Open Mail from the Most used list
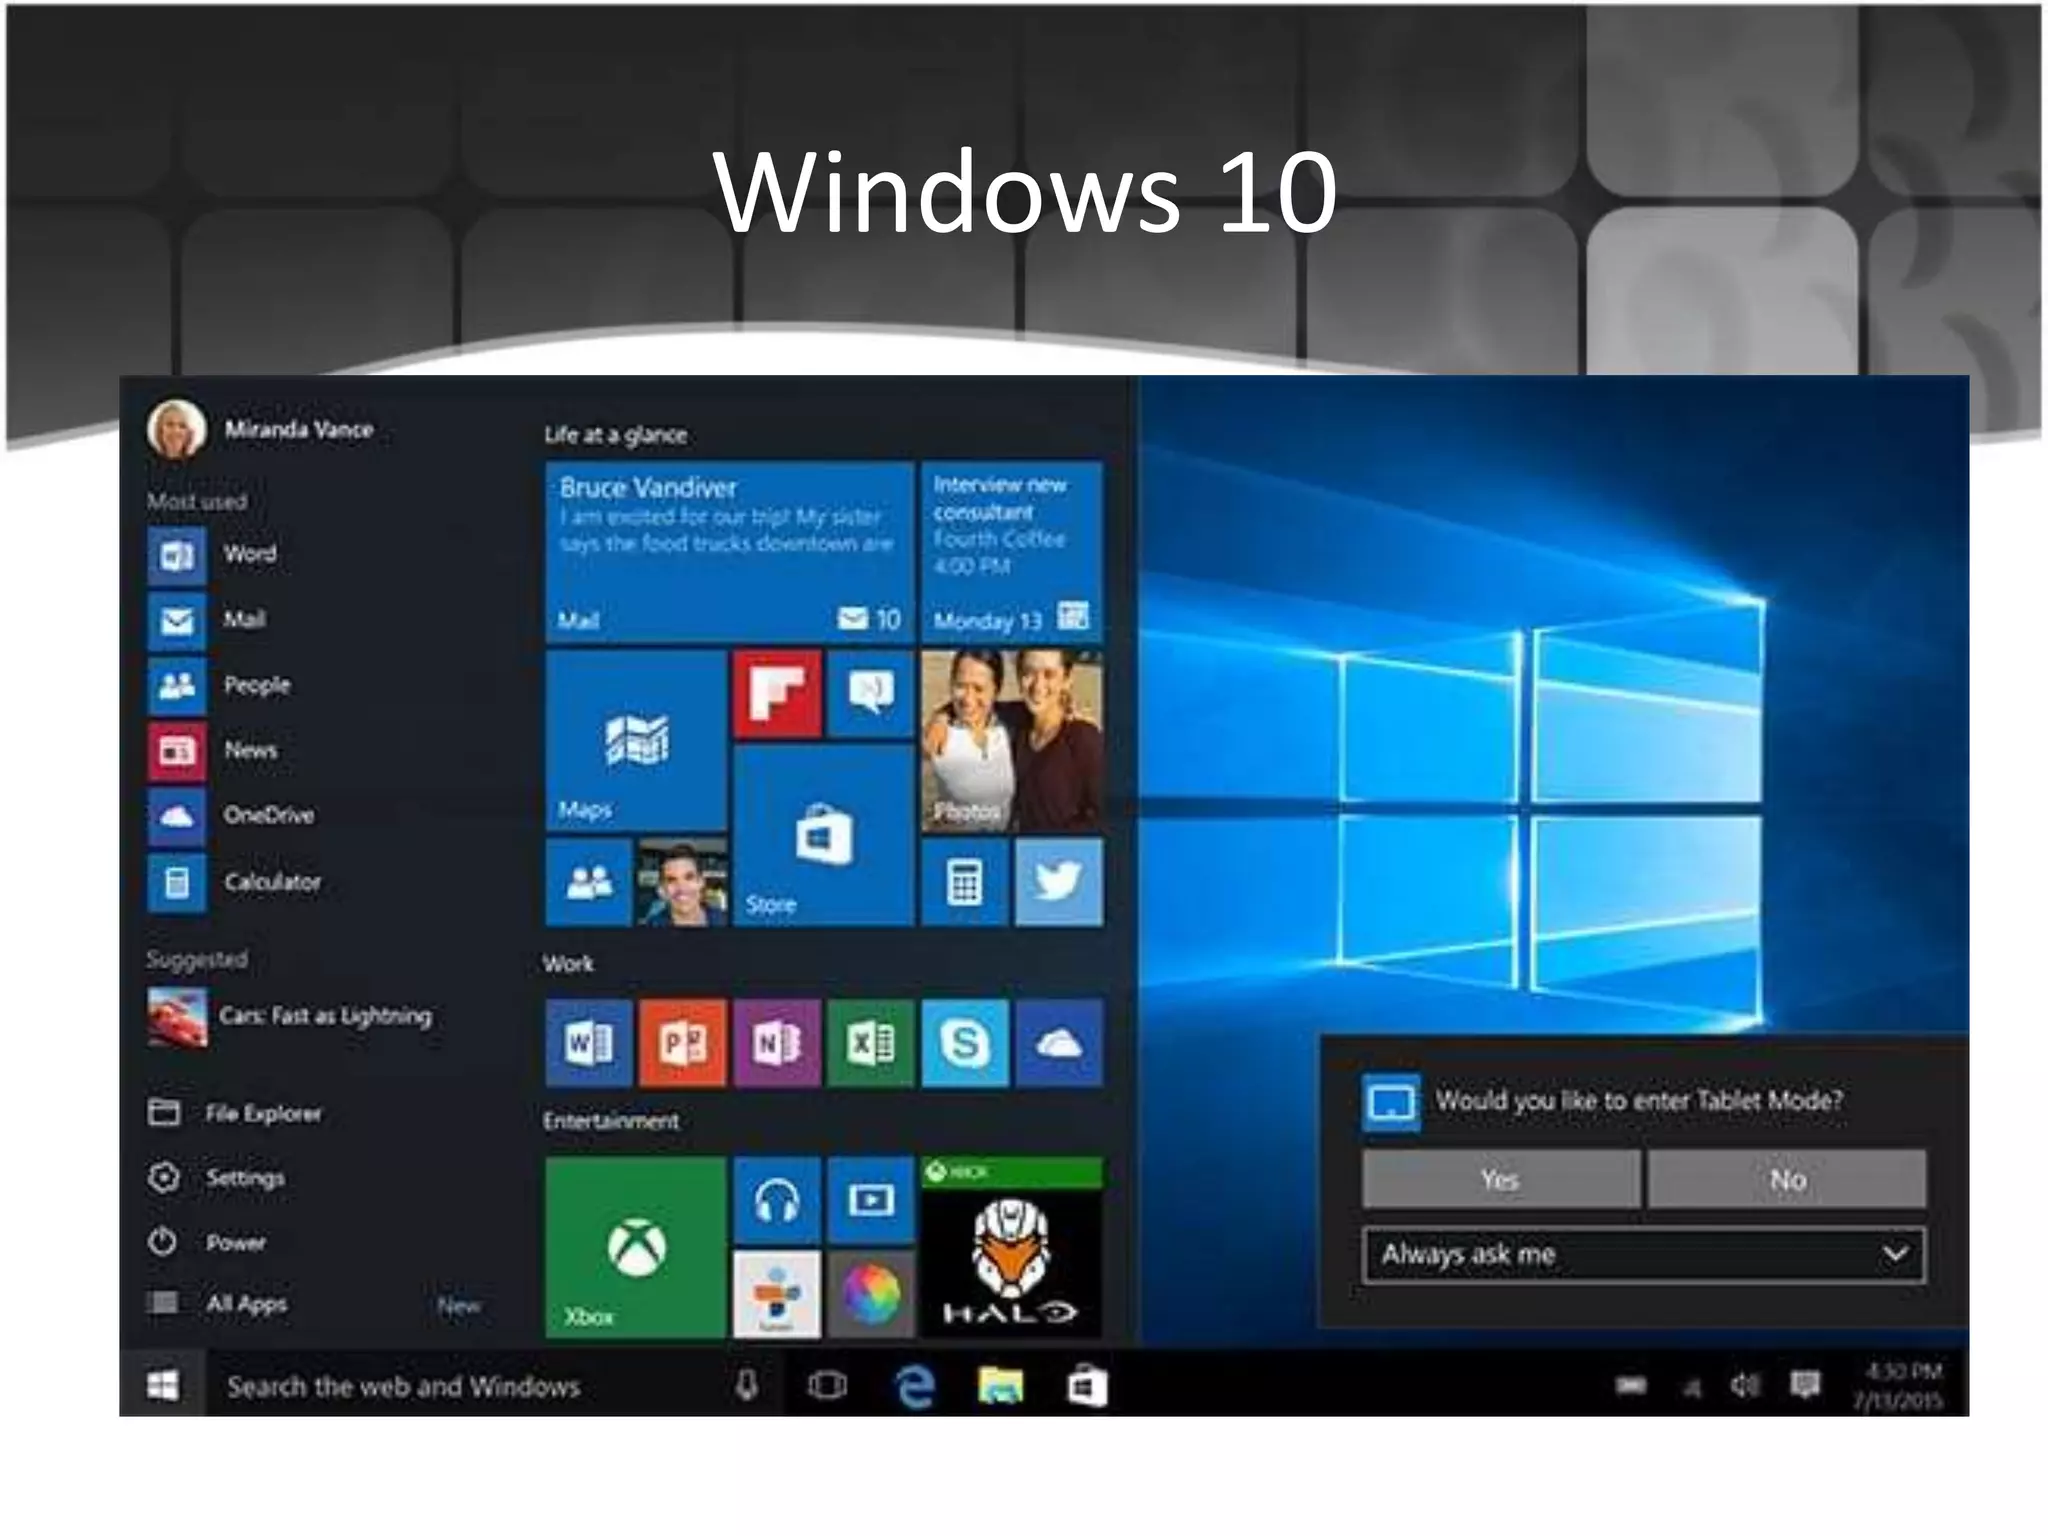The height and width of the screenshot is (1536, 2048). (207, 621)
